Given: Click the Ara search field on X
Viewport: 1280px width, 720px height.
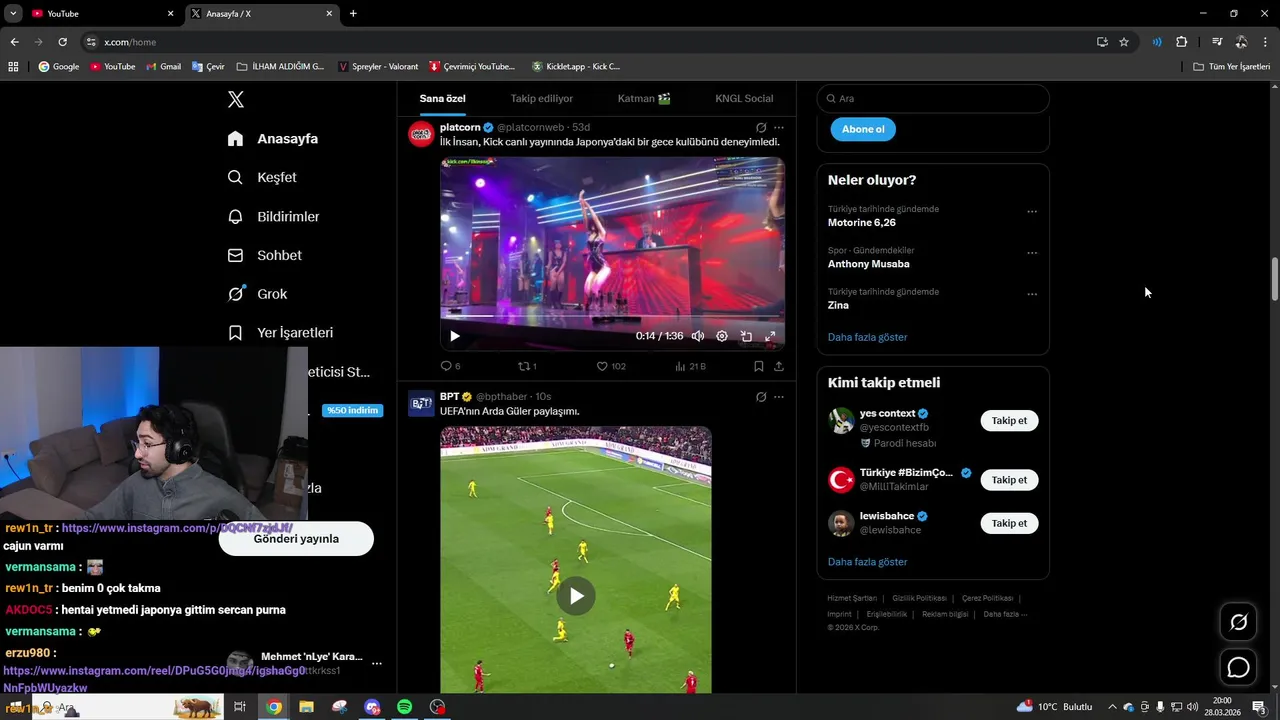Looking at the screenshot, I should click(x=933, y=98).
